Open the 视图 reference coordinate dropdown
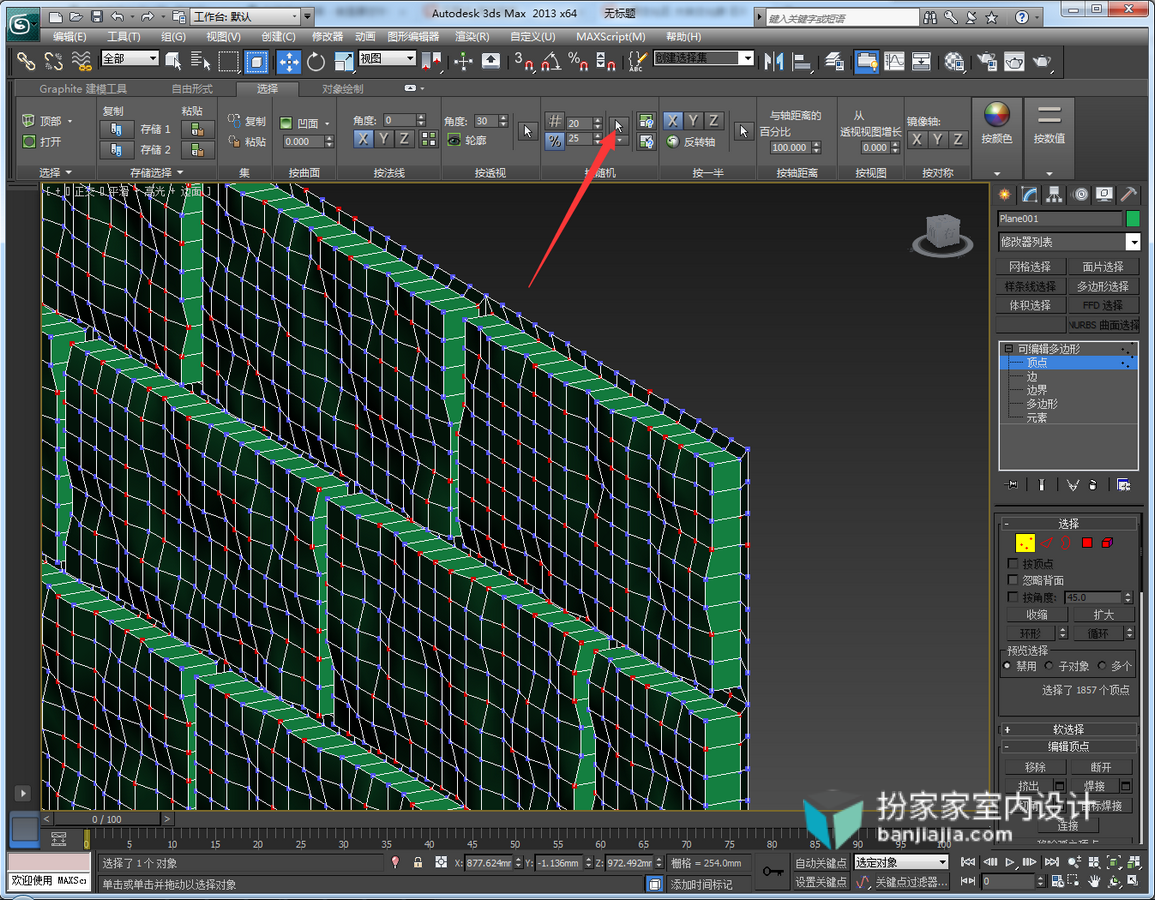 tap(387, 58)
